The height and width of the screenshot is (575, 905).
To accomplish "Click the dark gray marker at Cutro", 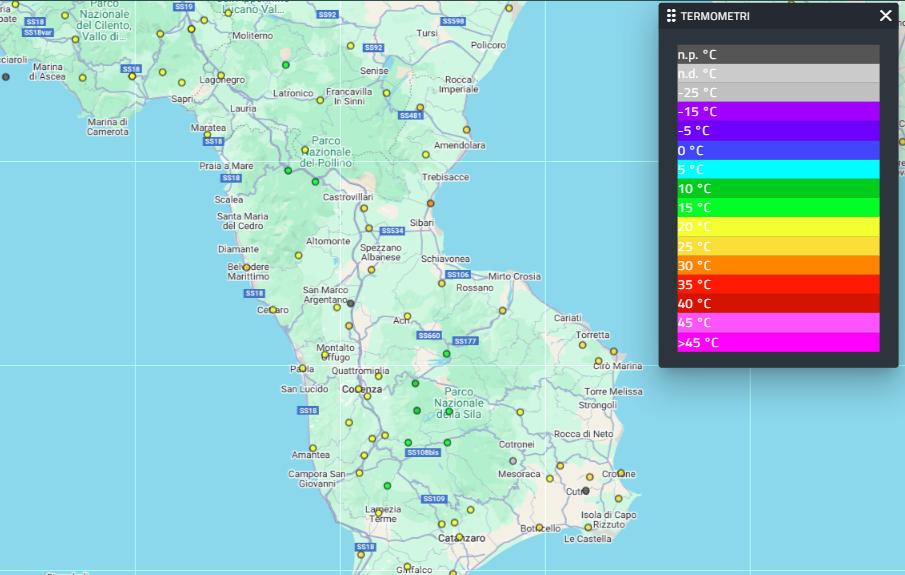I will [x=586, y=491].
